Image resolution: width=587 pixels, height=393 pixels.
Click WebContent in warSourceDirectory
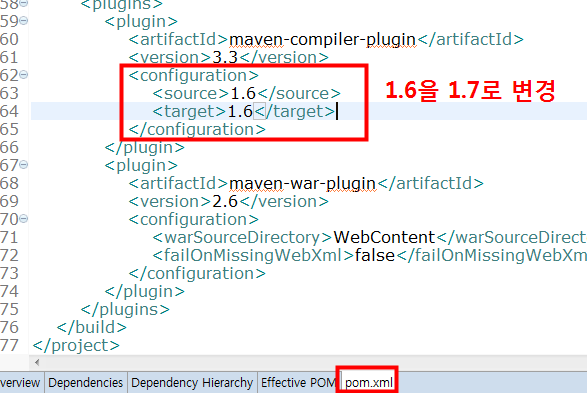384,237
